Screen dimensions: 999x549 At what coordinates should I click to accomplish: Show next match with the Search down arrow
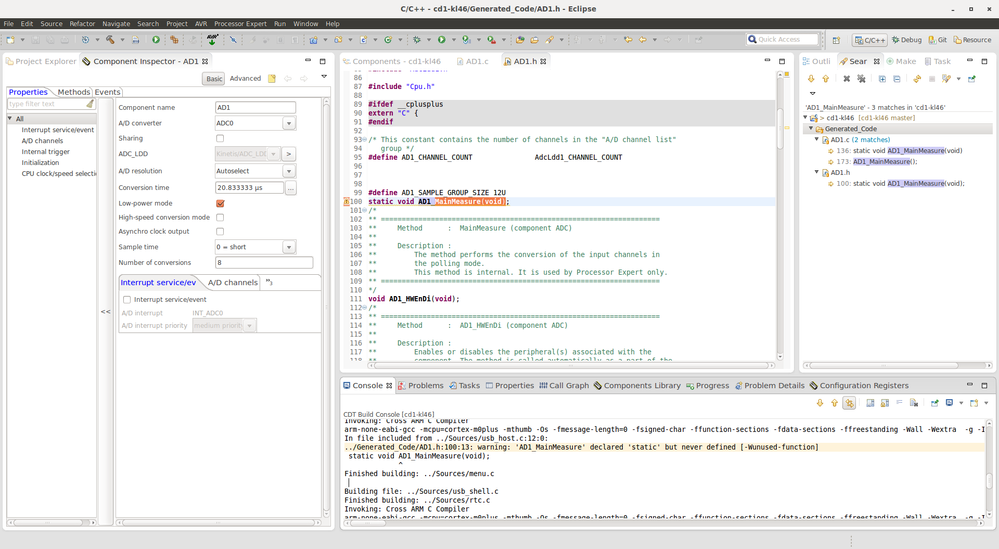pos(811,79)
